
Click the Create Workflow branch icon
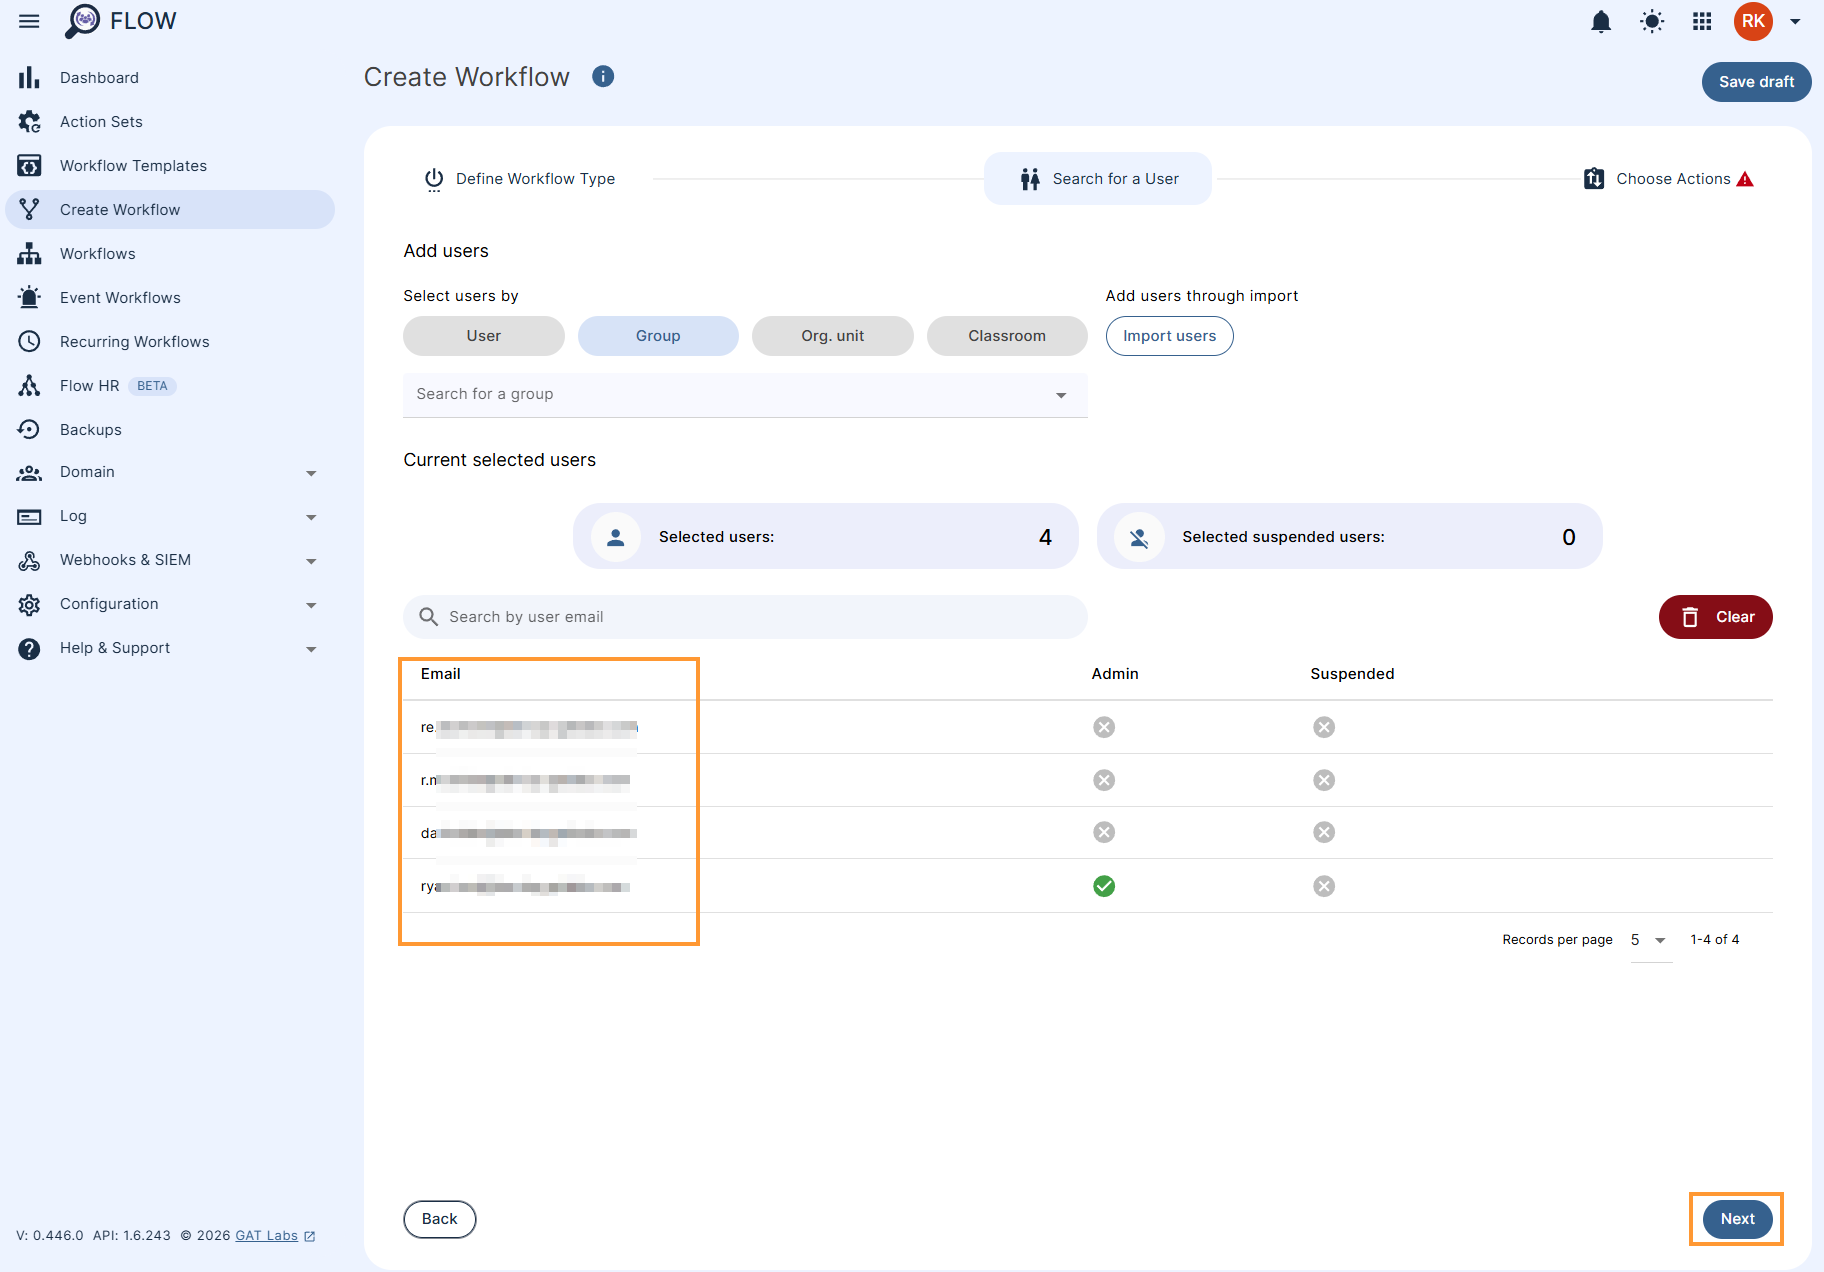pyautogui.click(x=29, y=210)
